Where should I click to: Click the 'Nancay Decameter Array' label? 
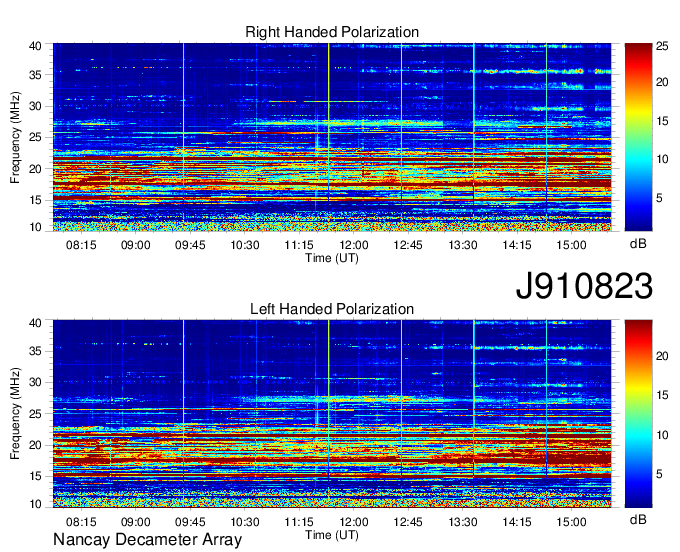[x=147, y=540]
